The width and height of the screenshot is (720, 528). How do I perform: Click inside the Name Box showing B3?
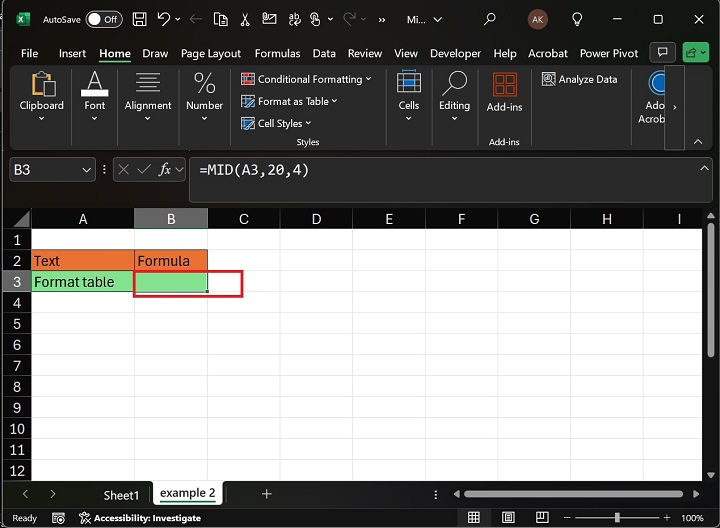coord(40,170)
